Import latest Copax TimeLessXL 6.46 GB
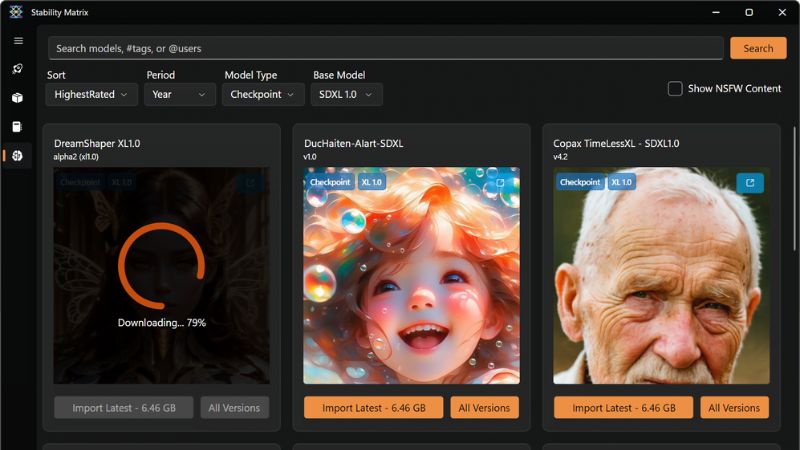Viewport: 800px width, 450px height. pos(623,408)
